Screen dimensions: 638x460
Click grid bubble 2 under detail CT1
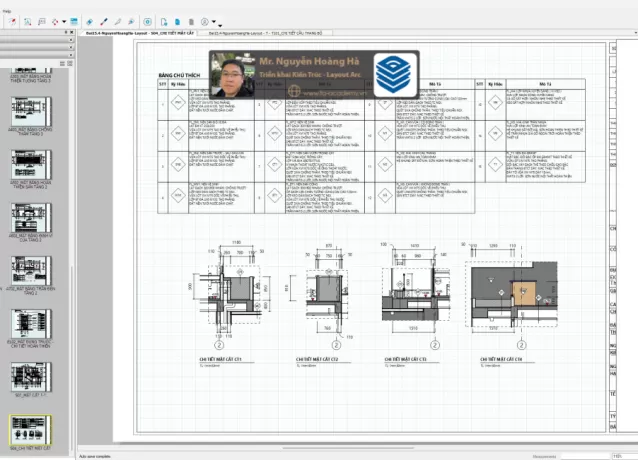coord(219,345)
